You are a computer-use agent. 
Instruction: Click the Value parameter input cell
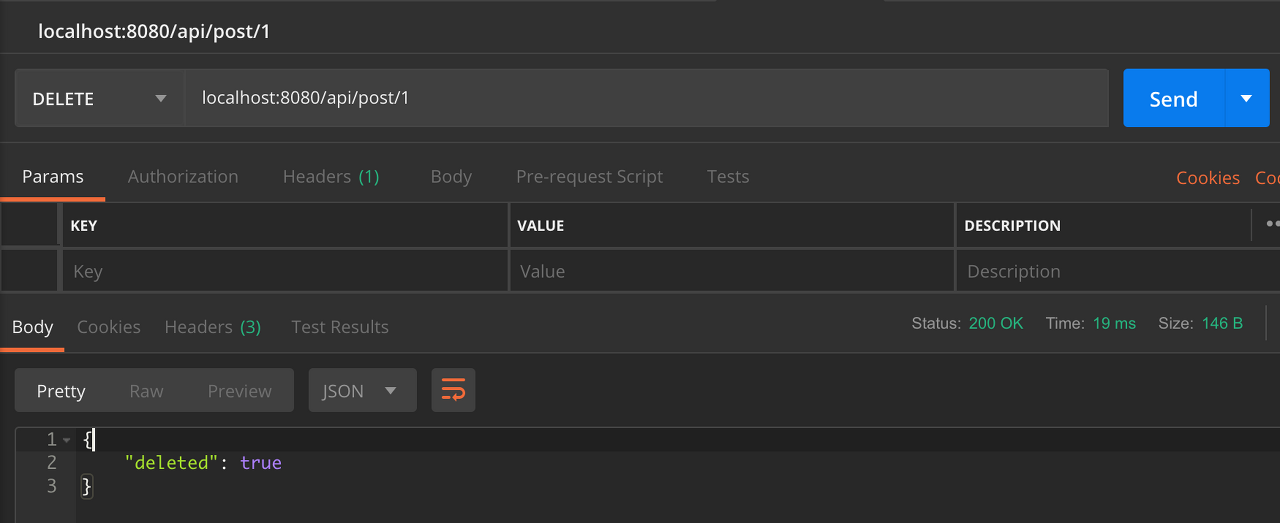tap(732, 271)
